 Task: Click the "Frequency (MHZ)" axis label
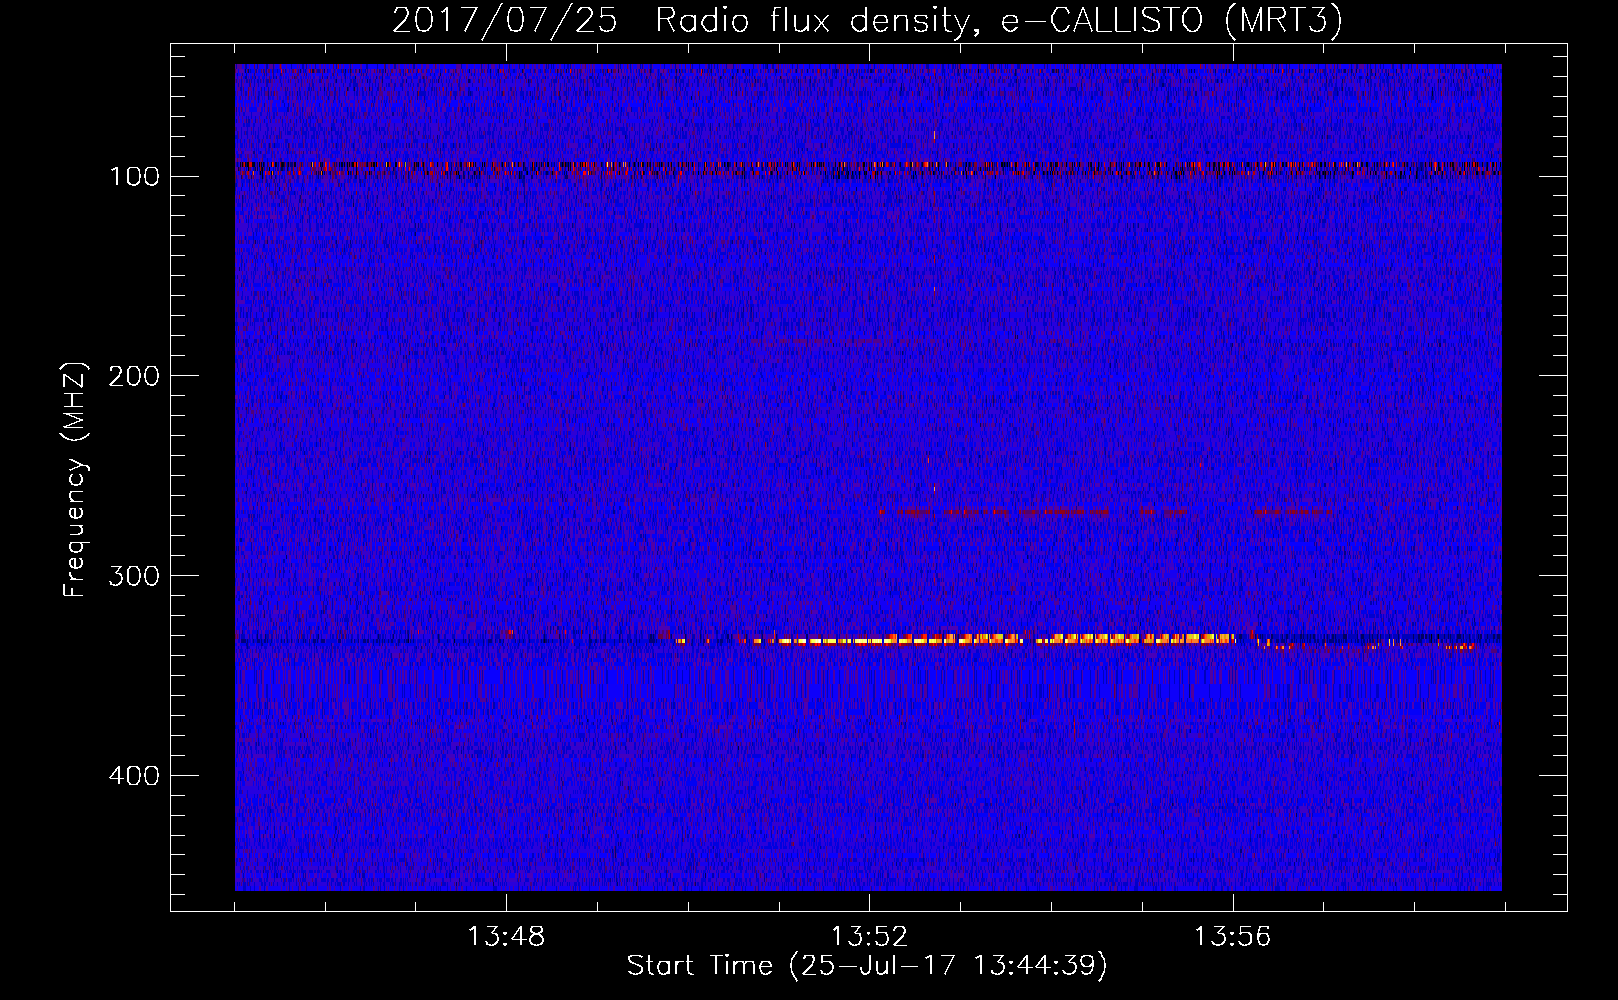pos(75,479)
